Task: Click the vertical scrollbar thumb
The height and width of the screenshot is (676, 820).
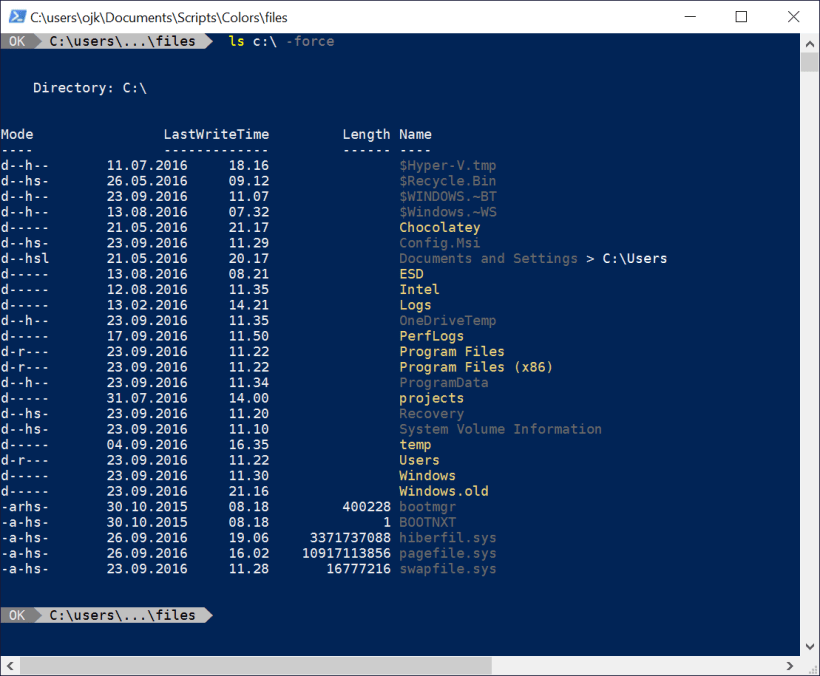Action: click(809, 62)
